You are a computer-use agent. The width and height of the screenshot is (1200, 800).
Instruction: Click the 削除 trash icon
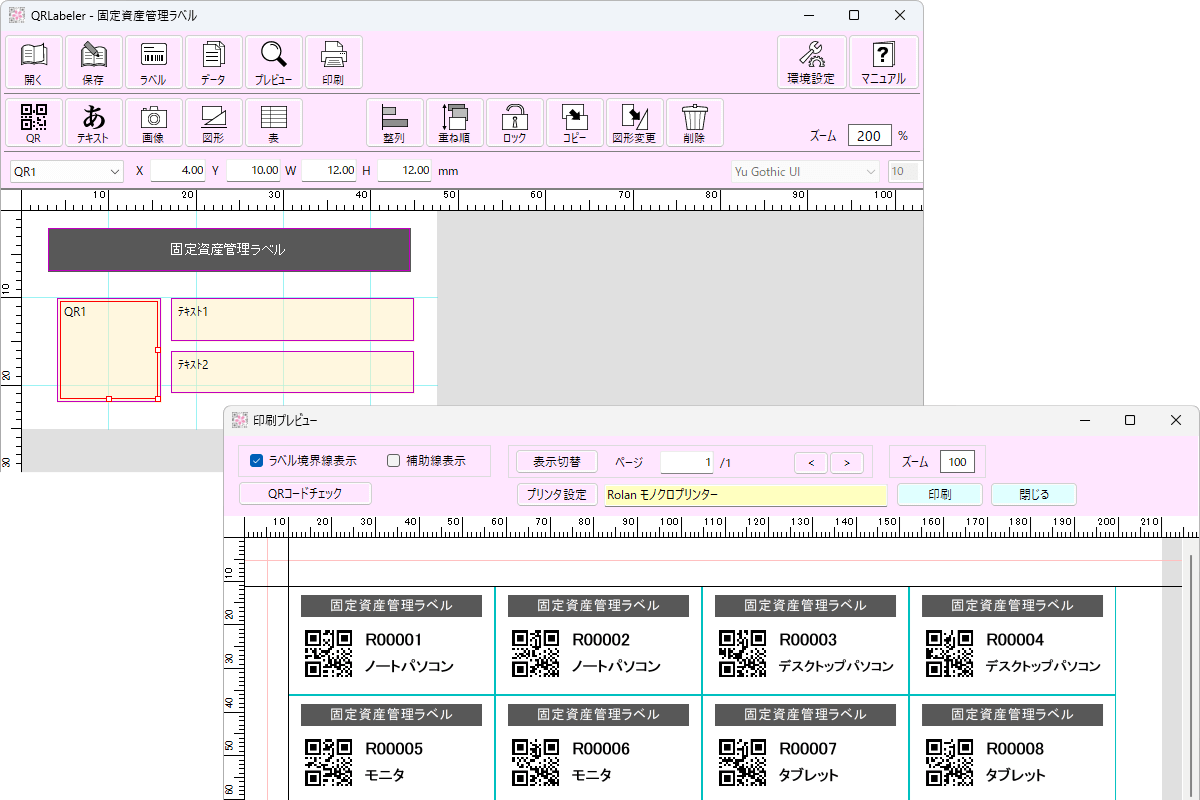coord(694,123)
